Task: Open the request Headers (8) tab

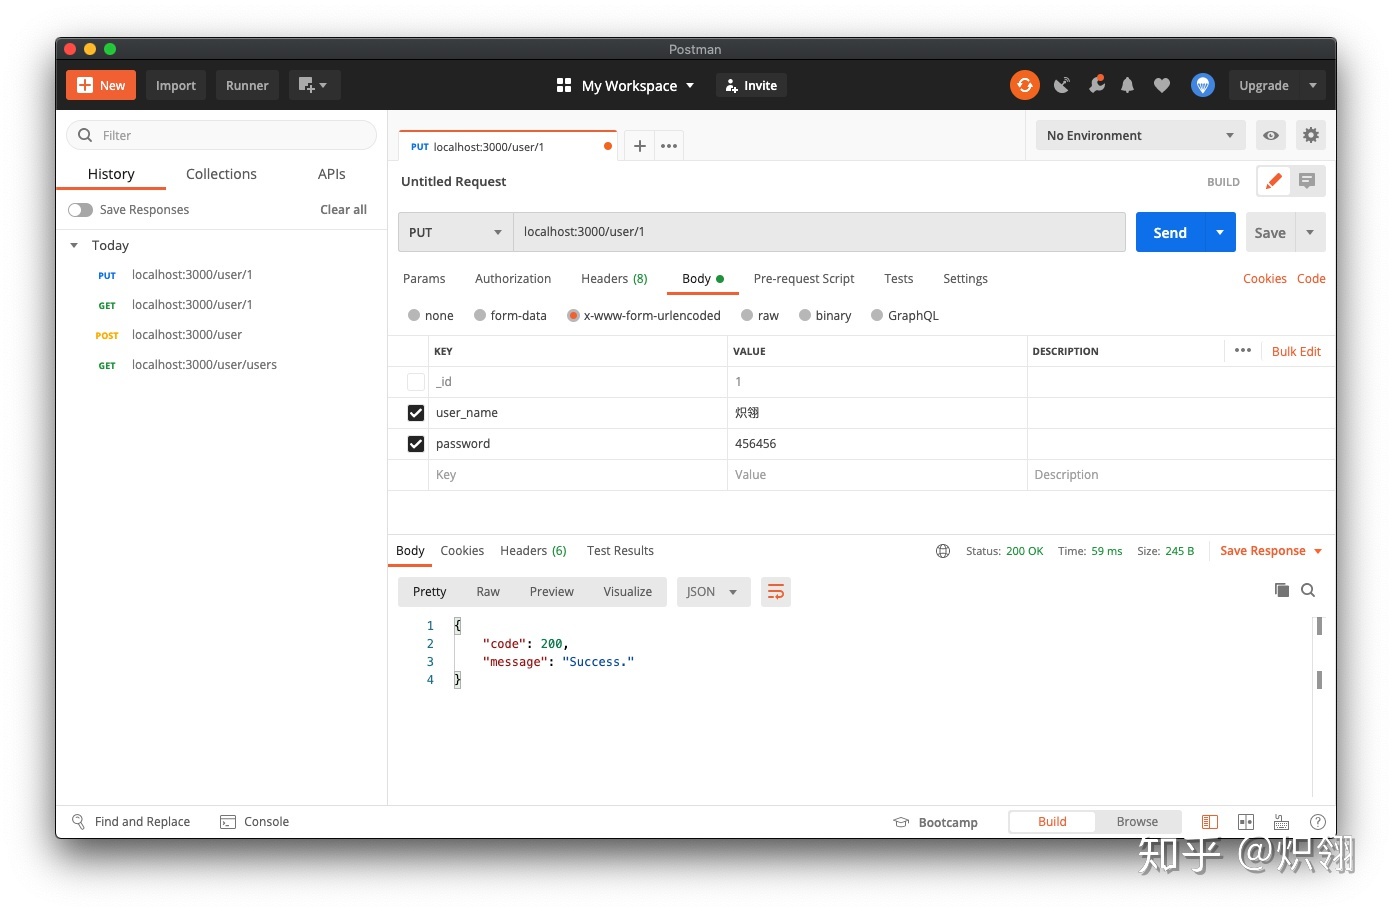Action: [x=614, y=279]
